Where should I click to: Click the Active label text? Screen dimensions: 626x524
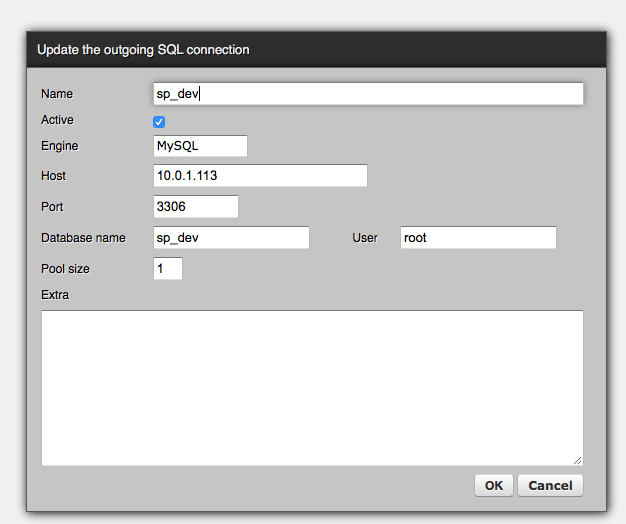coord(57,120)
